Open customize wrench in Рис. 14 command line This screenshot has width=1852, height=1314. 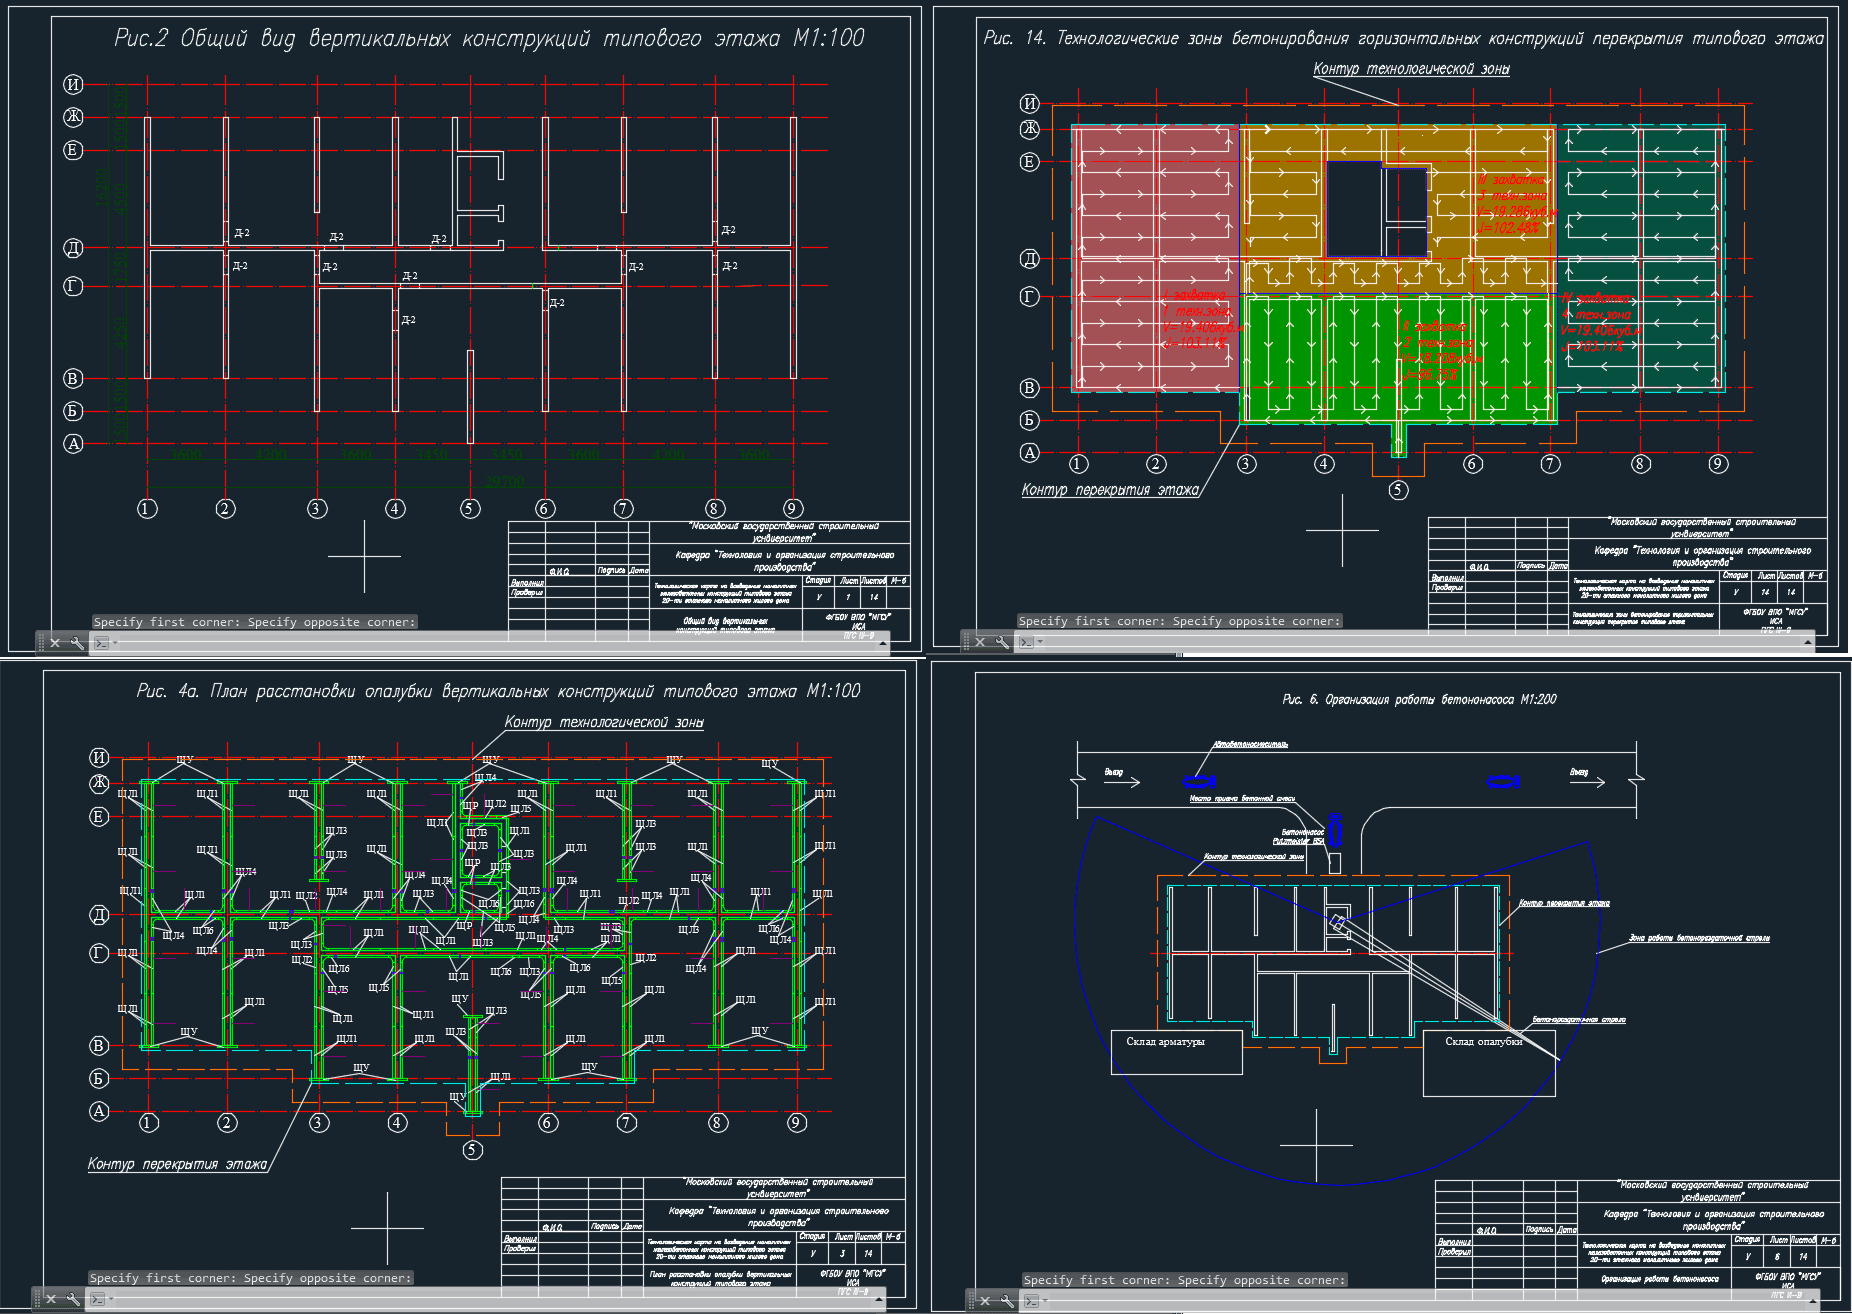point(1001,642)
